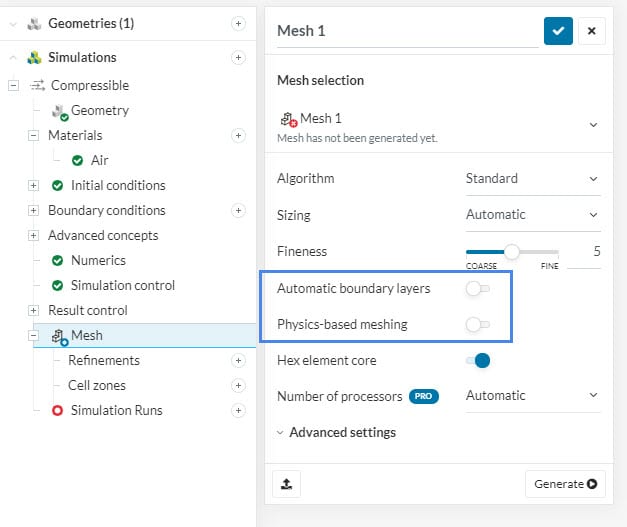Image resolution: width=627 pixels, height=527 pixels.
Task: Add a mesh refinement via plus icon
Action: pos(238,360)
